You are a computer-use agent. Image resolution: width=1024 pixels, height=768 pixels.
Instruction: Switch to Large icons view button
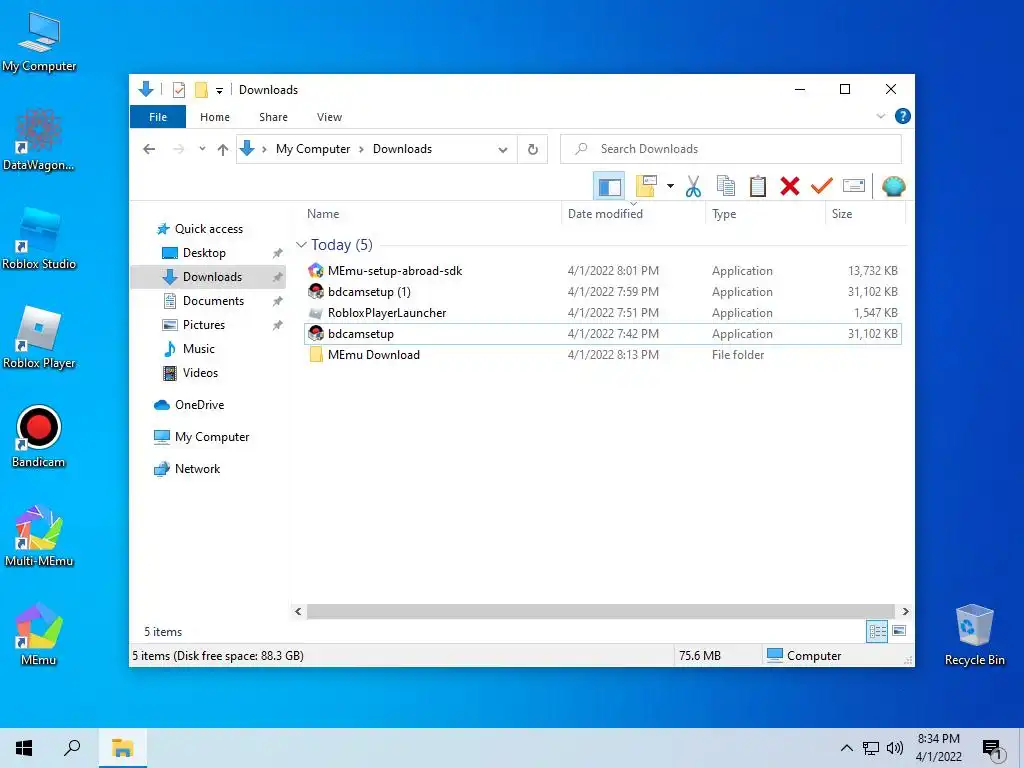point(899,631)
